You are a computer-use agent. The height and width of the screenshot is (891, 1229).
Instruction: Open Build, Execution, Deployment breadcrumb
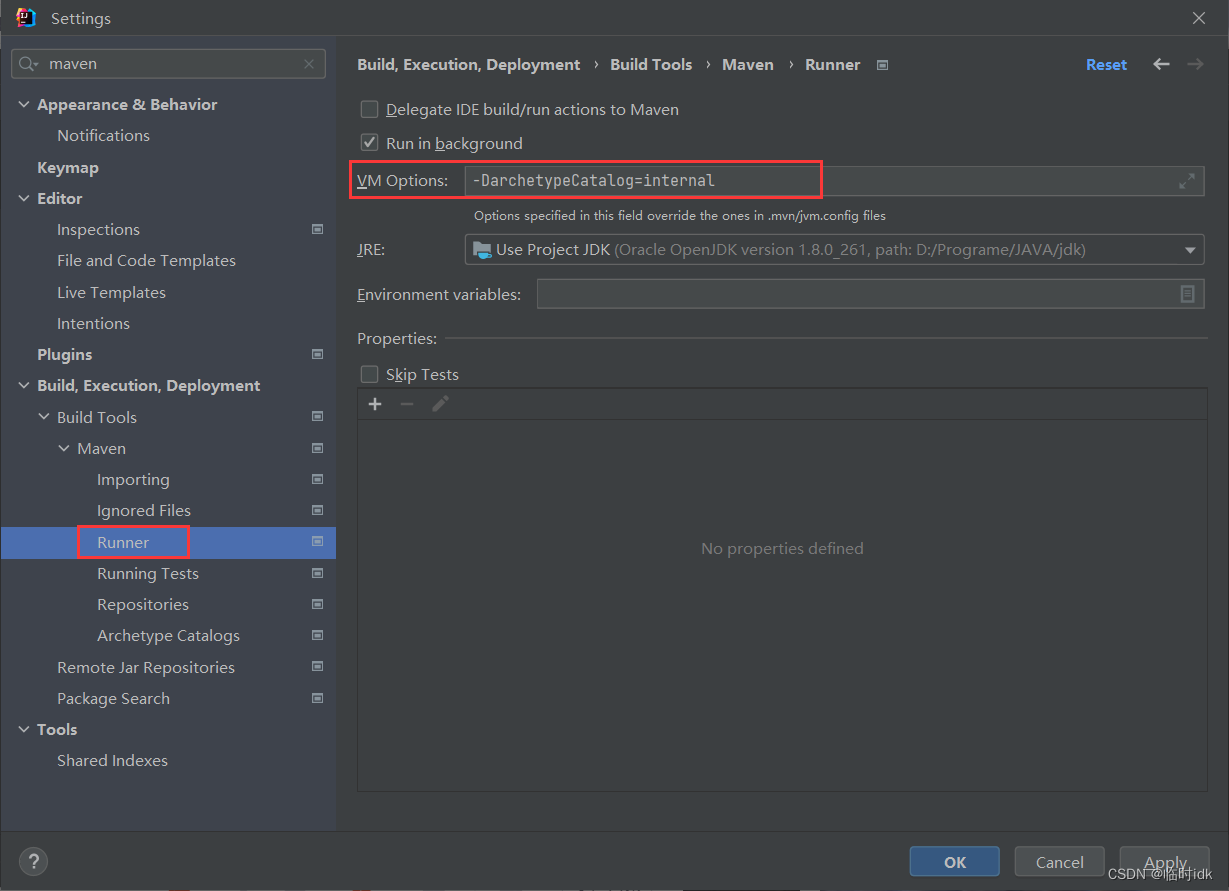tap(468, 64)
